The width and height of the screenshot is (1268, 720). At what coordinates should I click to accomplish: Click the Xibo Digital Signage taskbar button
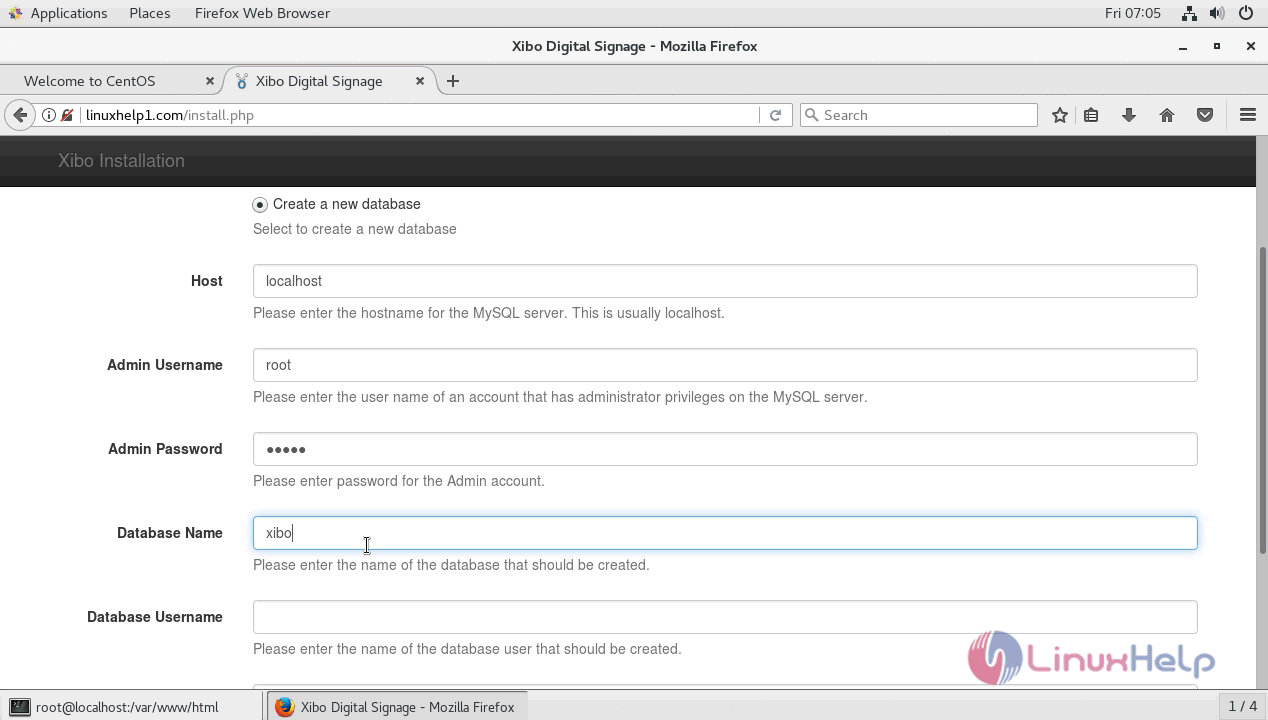(x=397, y=707)
